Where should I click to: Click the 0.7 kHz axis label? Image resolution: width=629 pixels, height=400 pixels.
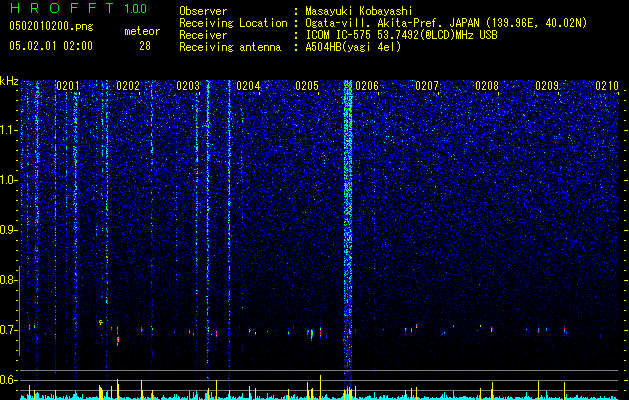coord(8,330)
